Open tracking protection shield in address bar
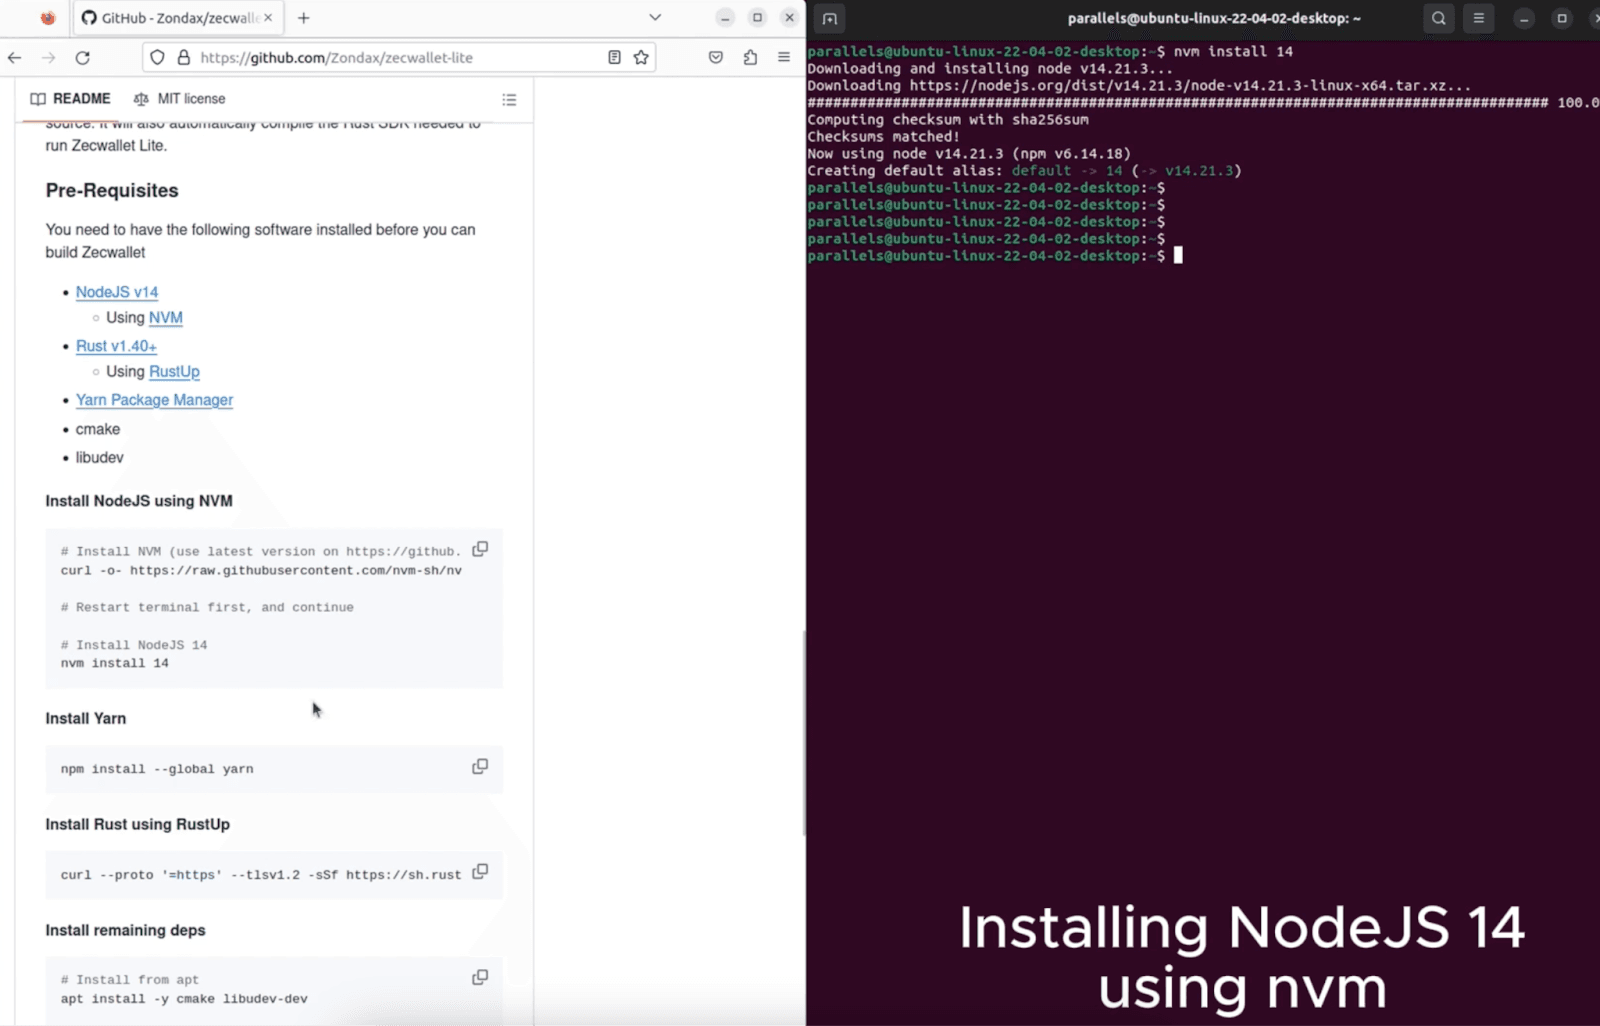Screen dimensions: 1600x1026 point(157,58)
